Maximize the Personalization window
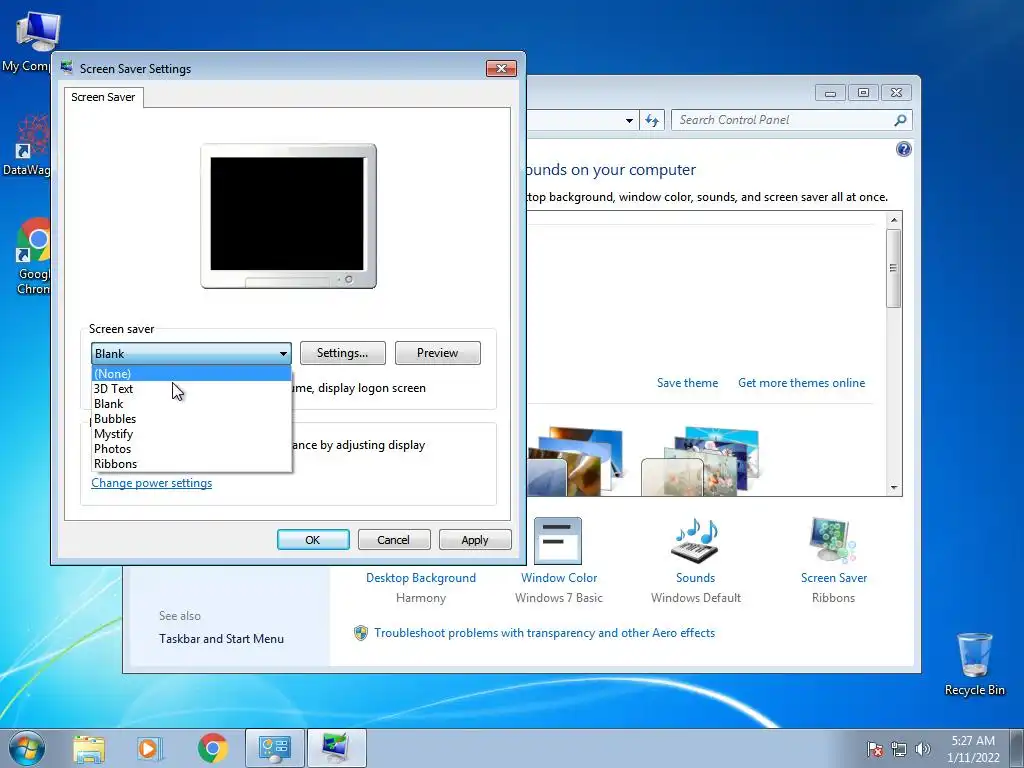Screen dimensions: 1024x768 click(863, 93)
